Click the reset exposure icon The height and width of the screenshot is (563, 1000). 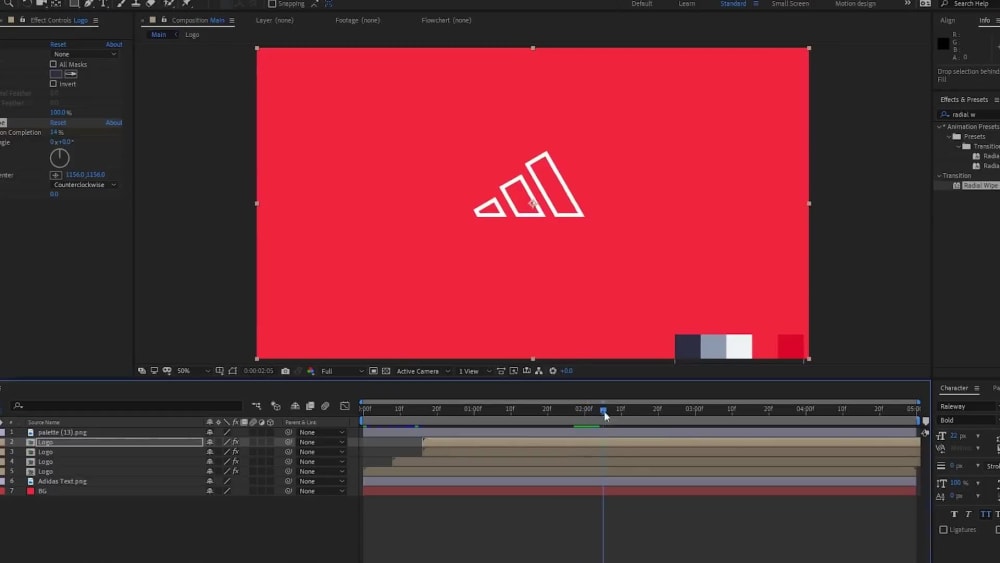pos(553,371)
